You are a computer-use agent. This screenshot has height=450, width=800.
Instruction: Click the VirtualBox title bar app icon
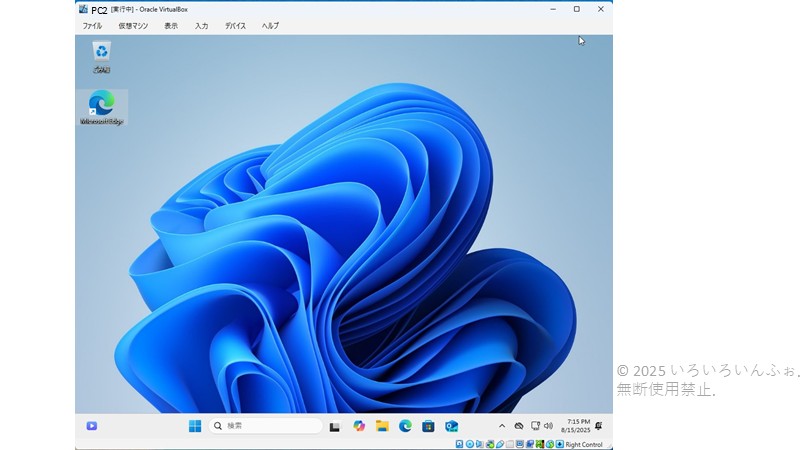point(83,9)
